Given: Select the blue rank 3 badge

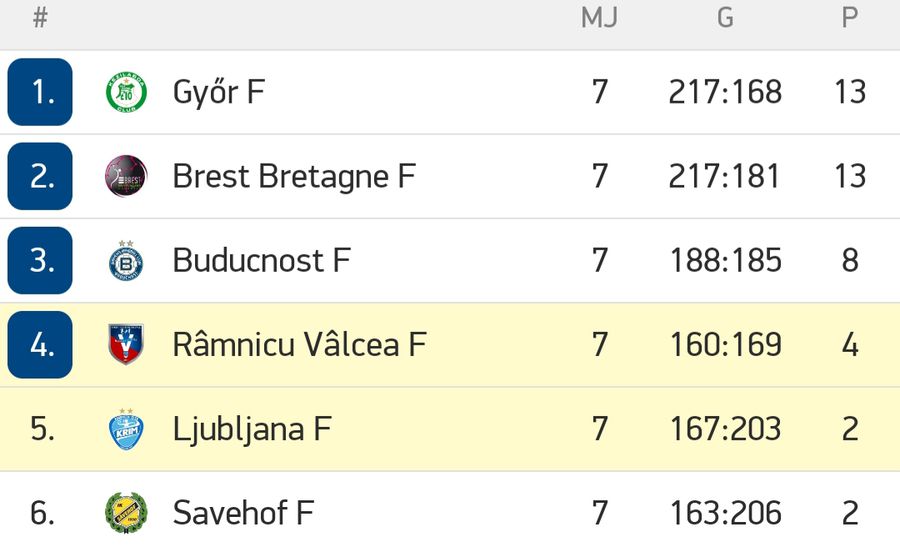Looking at the screenshot, I should pos(40,261).
